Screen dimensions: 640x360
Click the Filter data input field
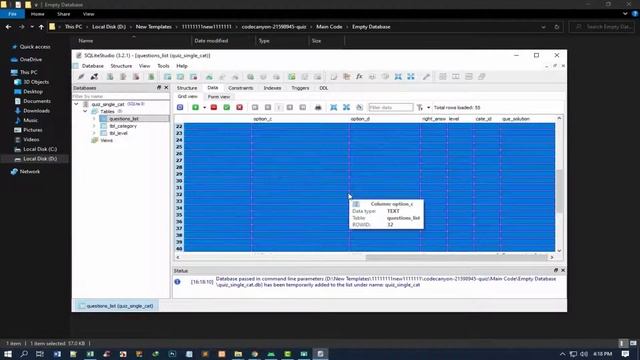pos(391,107)
